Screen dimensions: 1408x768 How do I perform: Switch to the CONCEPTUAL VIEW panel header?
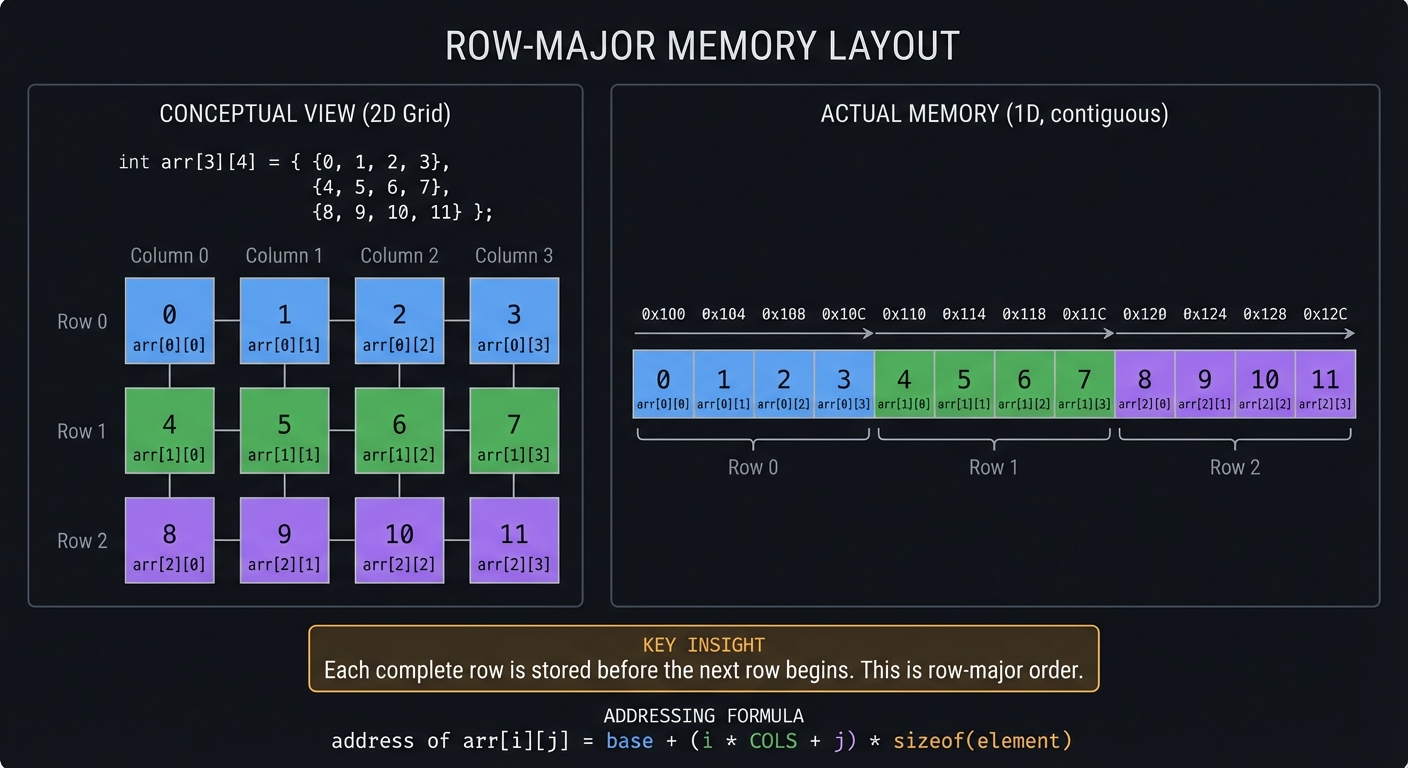pyautogui.click(x=305, y=113)
